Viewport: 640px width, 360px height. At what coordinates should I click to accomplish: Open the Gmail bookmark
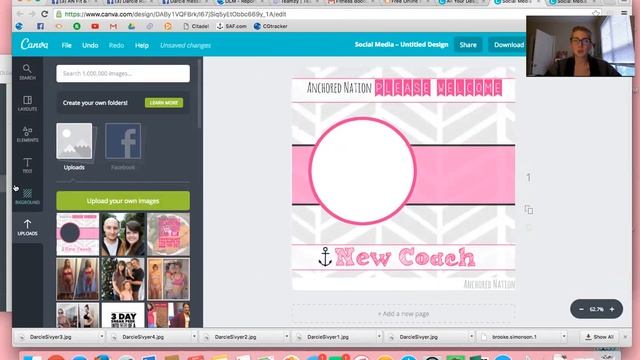(x=113, y=26)
